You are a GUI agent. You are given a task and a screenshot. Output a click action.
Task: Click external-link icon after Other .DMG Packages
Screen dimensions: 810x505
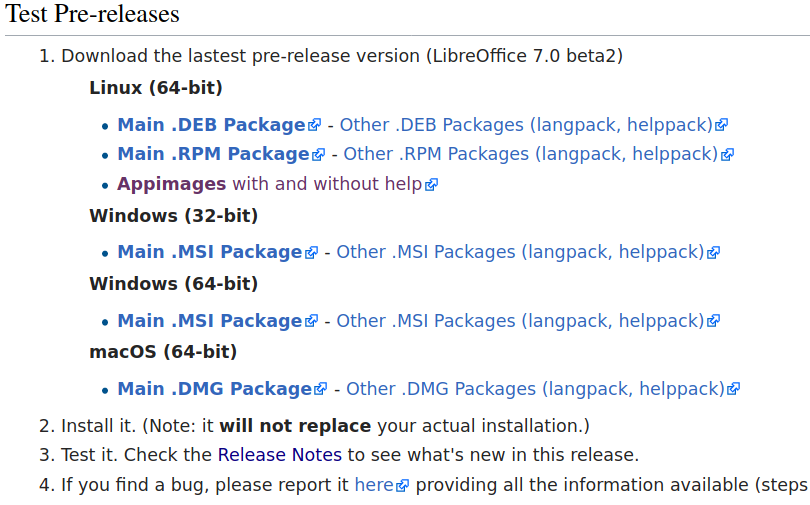[x=734, y=389]
